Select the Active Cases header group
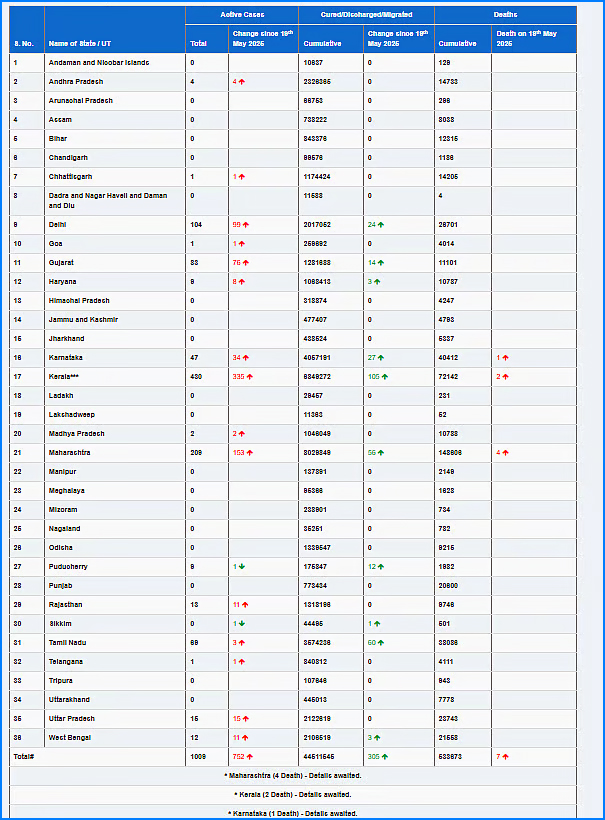The height and width of the screenshot is (820, 605). click(x=241, y=15)
